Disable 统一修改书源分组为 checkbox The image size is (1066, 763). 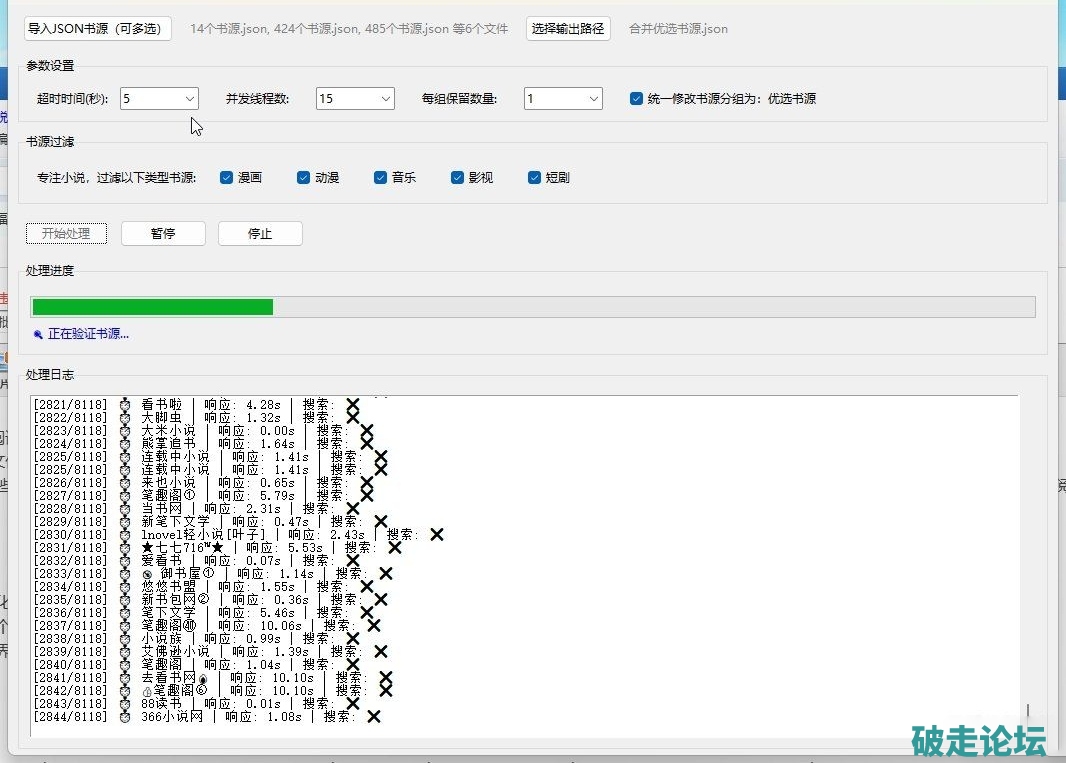636,99
